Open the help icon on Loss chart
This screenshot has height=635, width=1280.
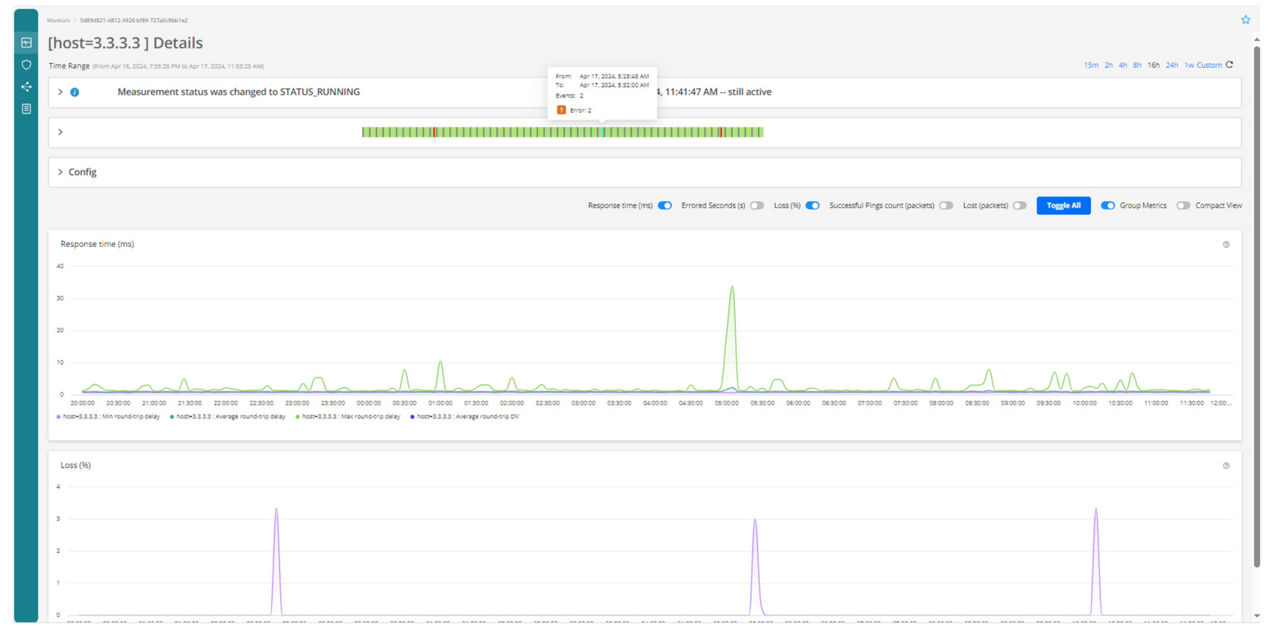pos(1226,464)
